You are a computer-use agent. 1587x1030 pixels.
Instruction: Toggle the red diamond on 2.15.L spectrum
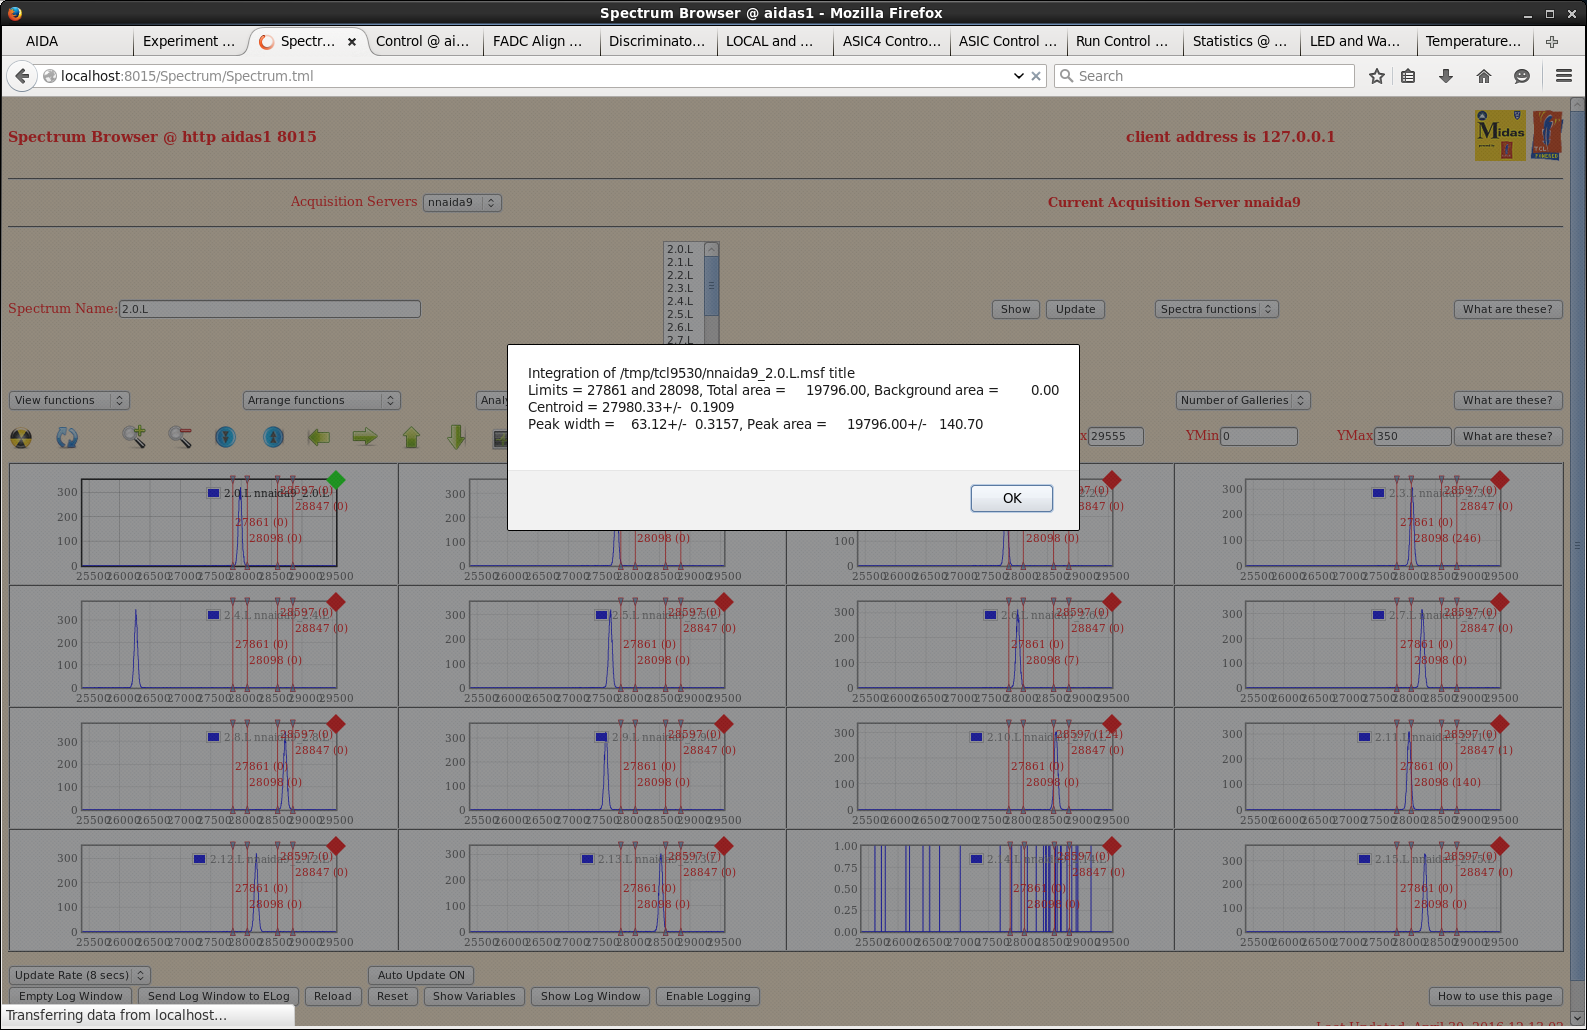[1500, 846]
